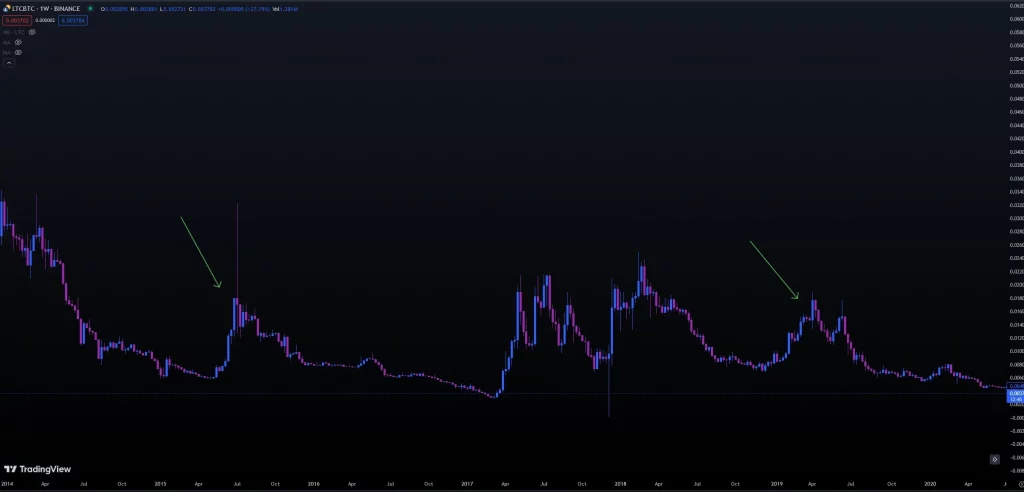Screen dimensions: 1024x492
Task: Click the LTCBTC symbol coin icon
Action: tap(6, 8)
